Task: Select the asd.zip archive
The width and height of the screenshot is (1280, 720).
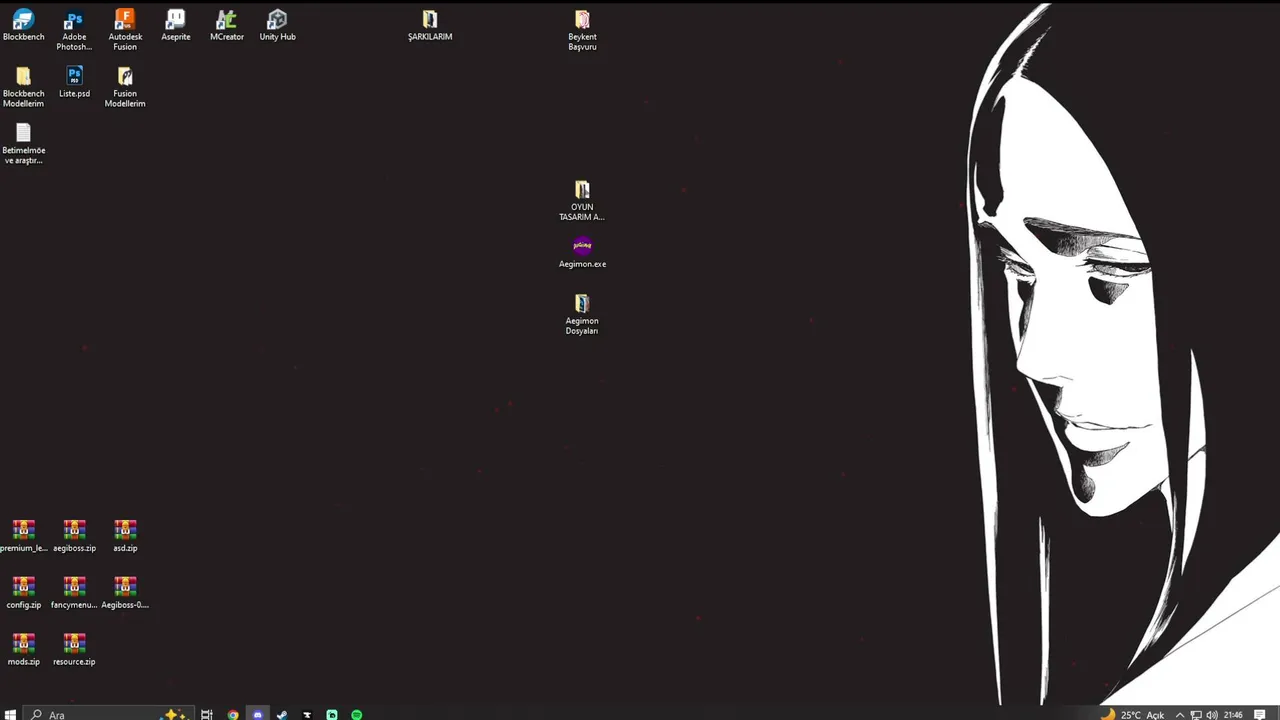Action: (125, 537)
